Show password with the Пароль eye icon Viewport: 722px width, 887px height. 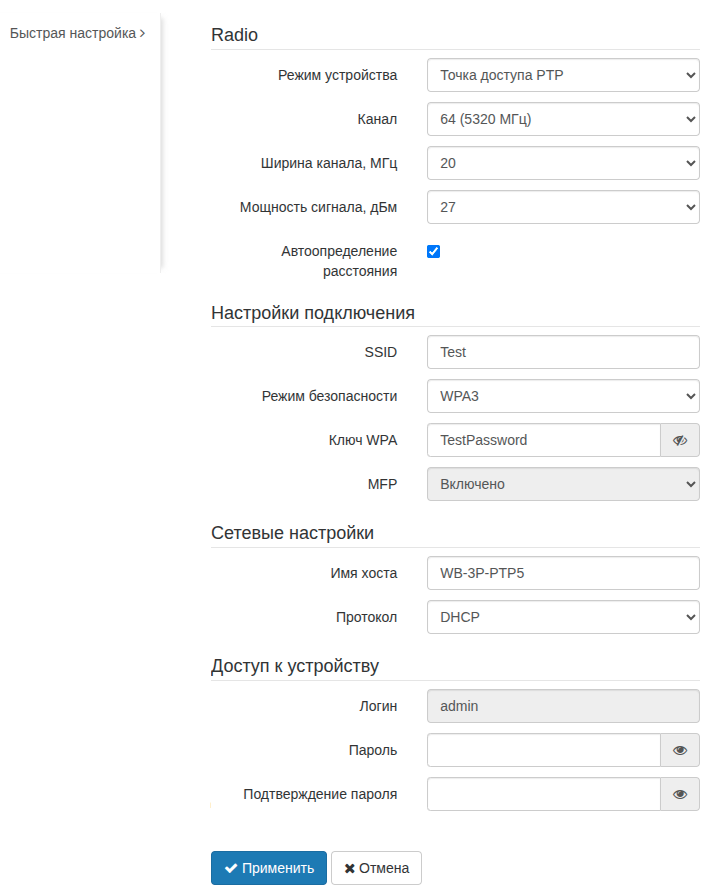680,750
